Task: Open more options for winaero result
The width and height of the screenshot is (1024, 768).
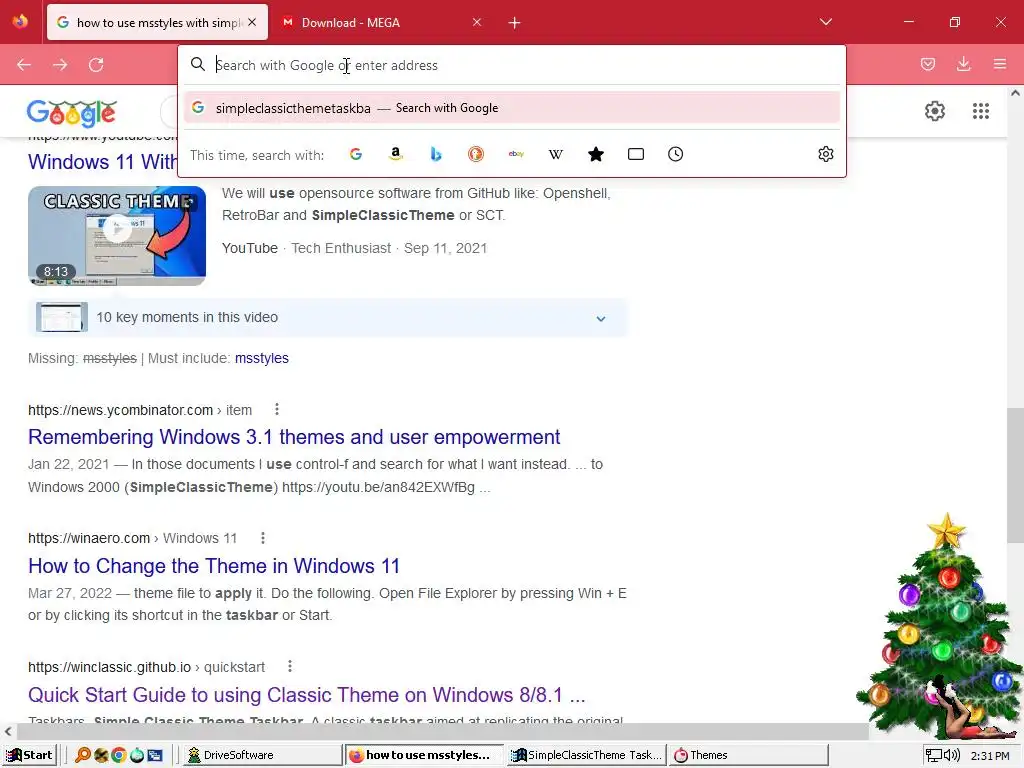Action: pos(263,538)
